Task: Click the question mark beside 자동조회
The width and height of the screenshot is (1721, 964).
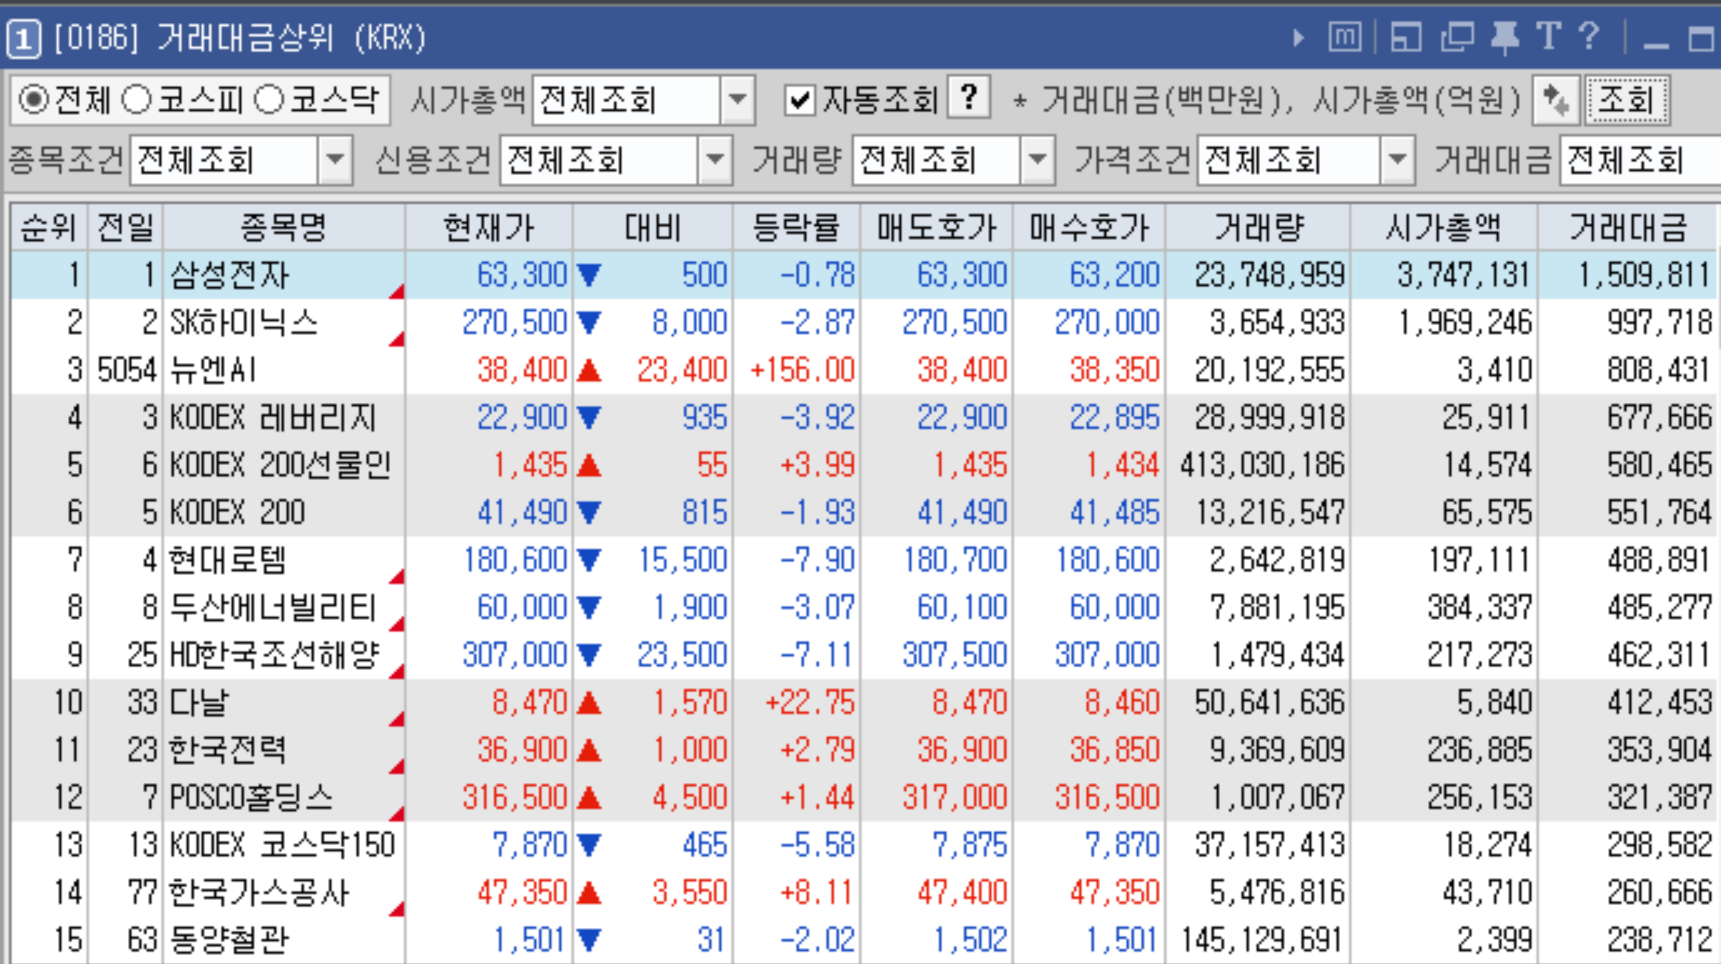Action: pyautogui.click(x=968, y=98)
